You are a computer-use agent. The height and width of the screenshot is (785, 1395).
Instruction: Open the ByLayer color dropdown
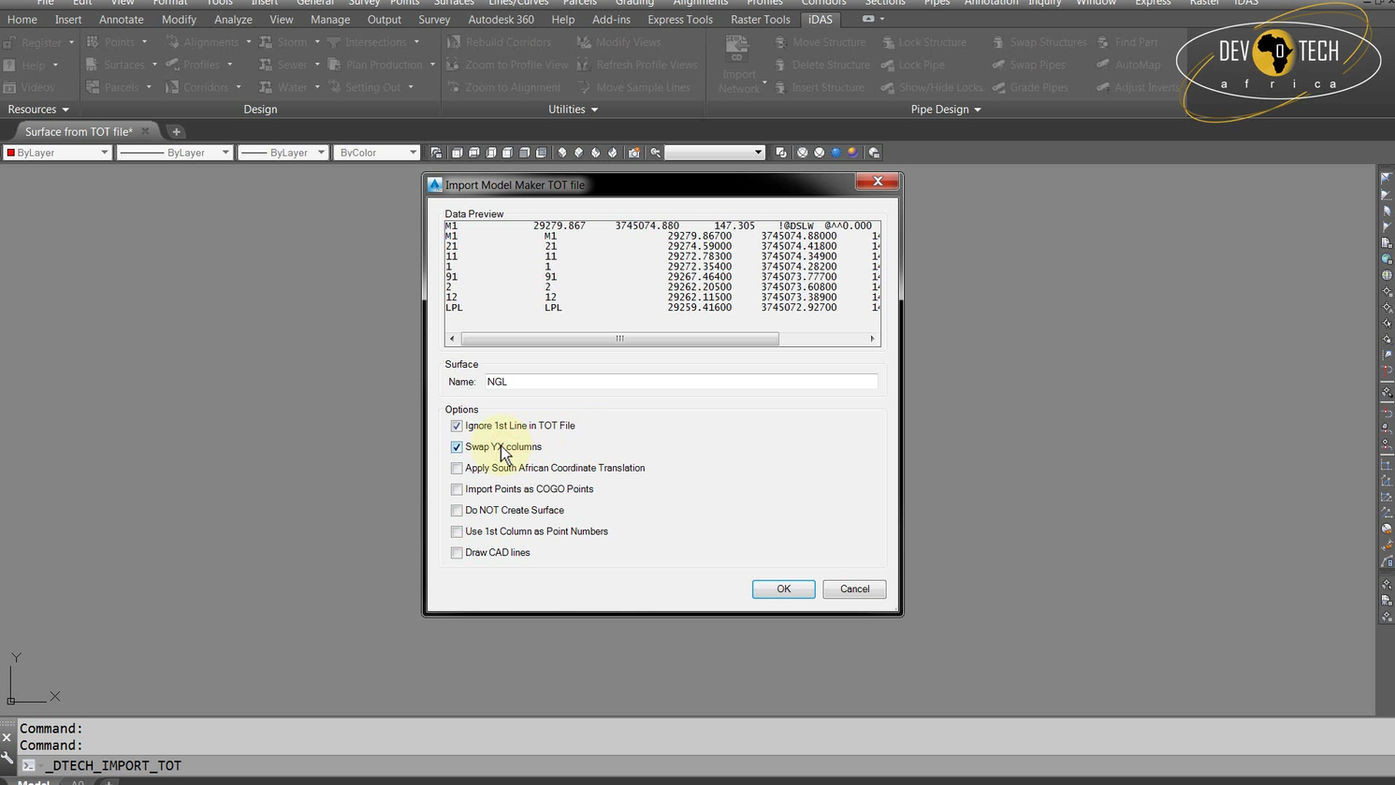tap(57, 153)
